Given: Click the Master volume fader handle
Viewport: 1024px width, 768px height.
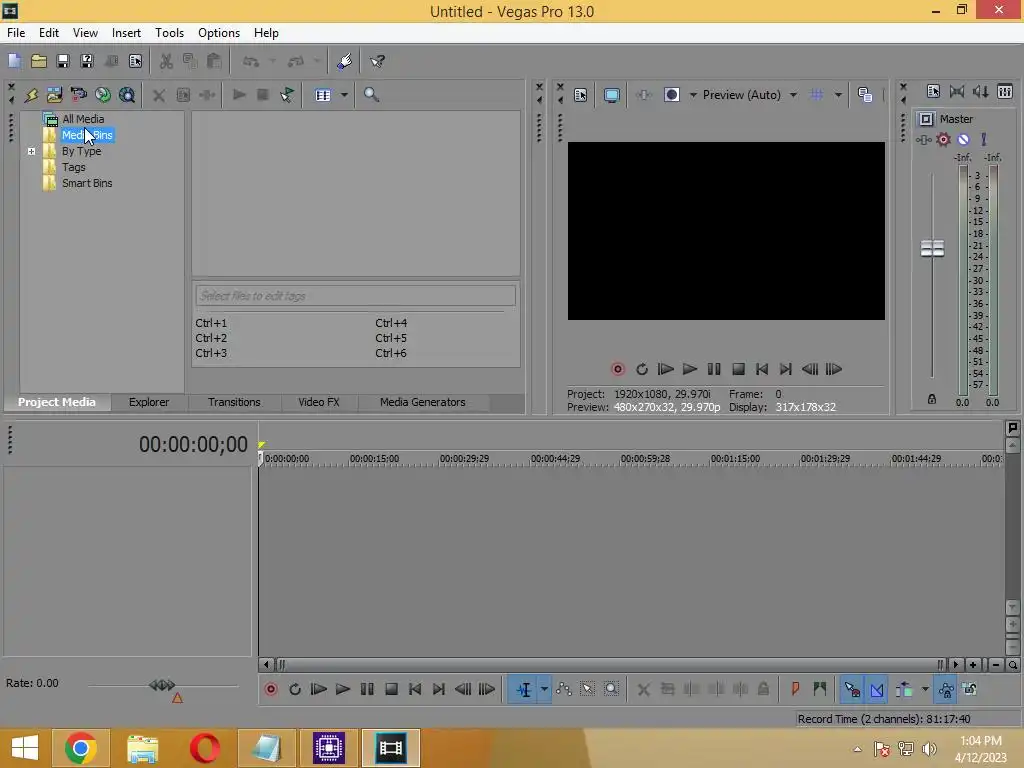Looking at the screenshot, I should 932,248.
